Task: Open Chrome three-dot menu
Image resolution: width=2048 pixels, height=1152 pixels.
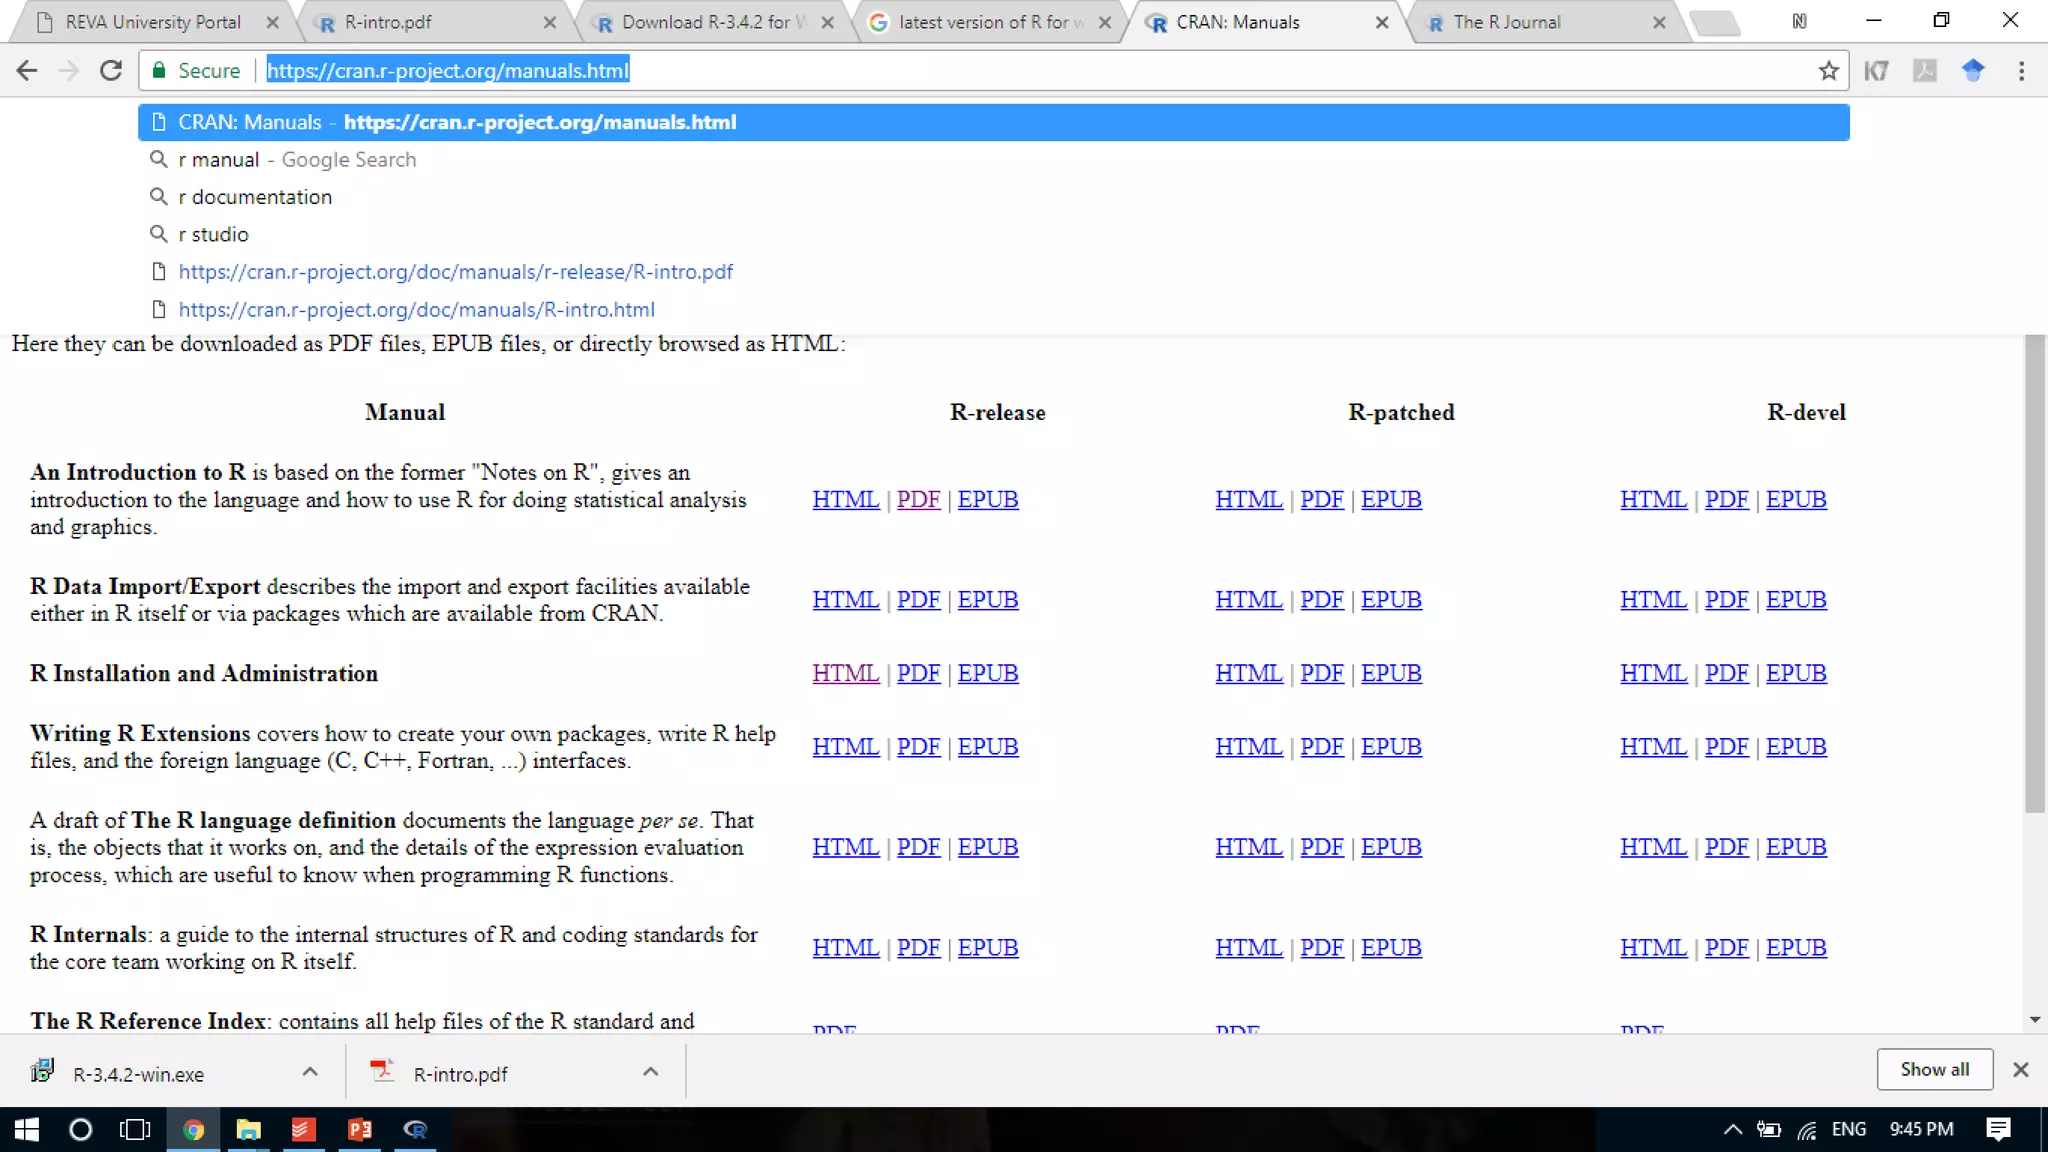Action: pos(2021,71)
